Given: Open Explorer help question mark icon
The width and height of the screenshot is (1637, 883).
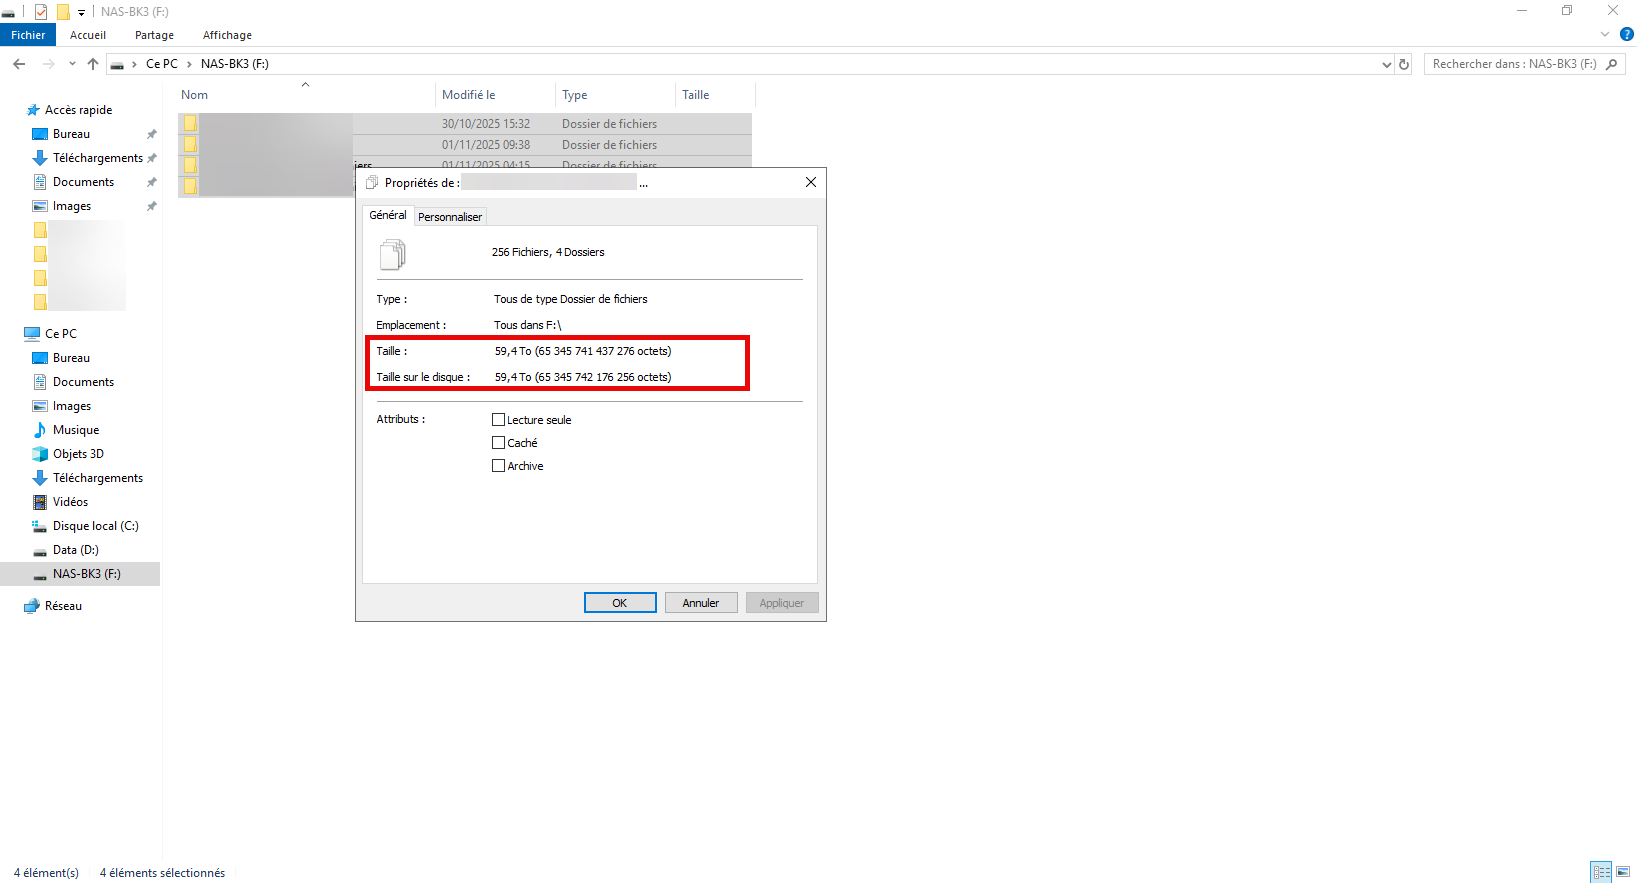Looking at the screenshot, I should click(1626, 34).
